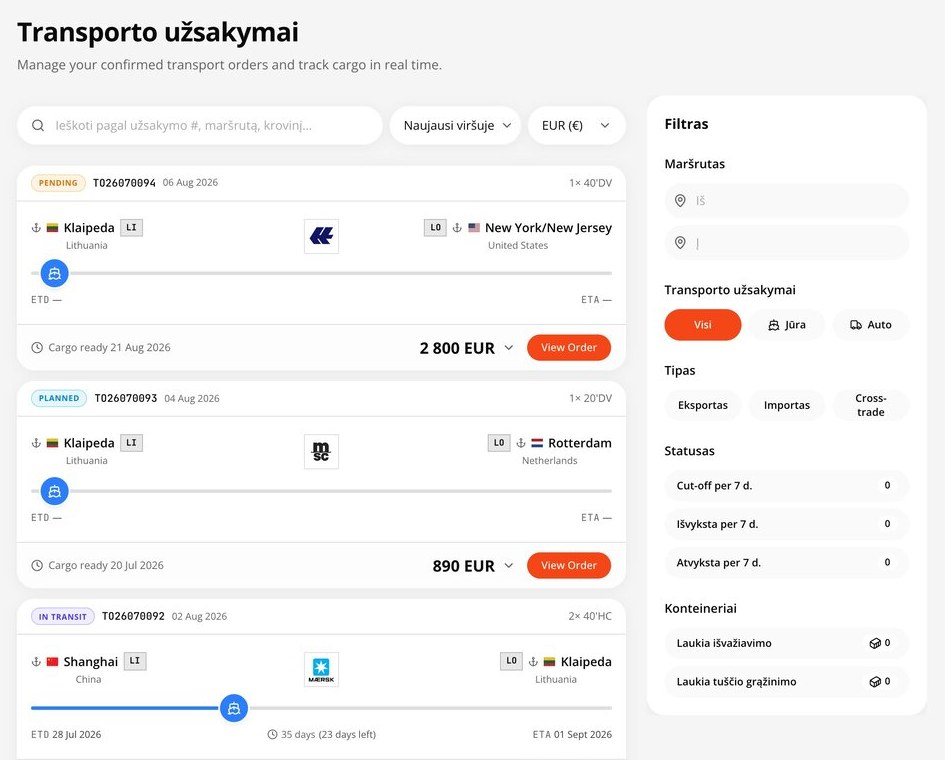Expand the 2 800 EUR price breakdown
Image resolution: width=945 pixels, height=760 pixels.
click(x=509, y=348)
